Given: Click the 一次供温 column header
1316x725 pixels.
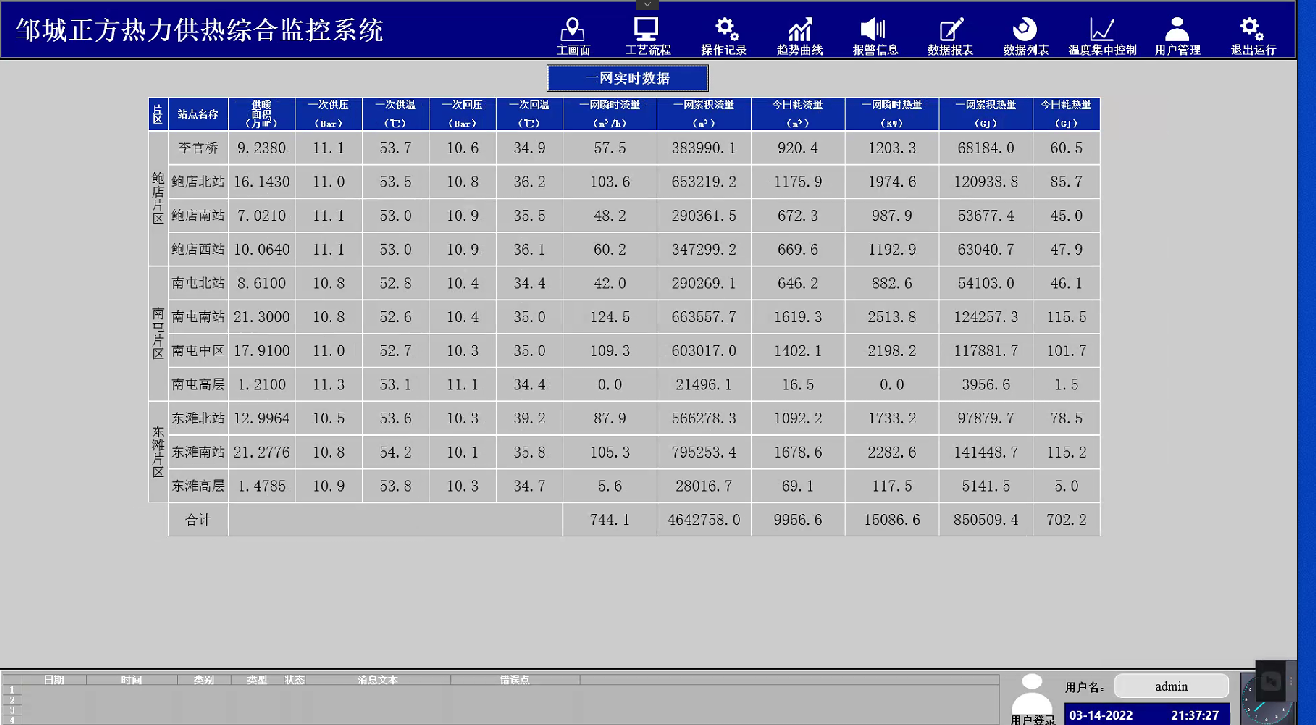Looking at the screenshot, I should [395, 114].
